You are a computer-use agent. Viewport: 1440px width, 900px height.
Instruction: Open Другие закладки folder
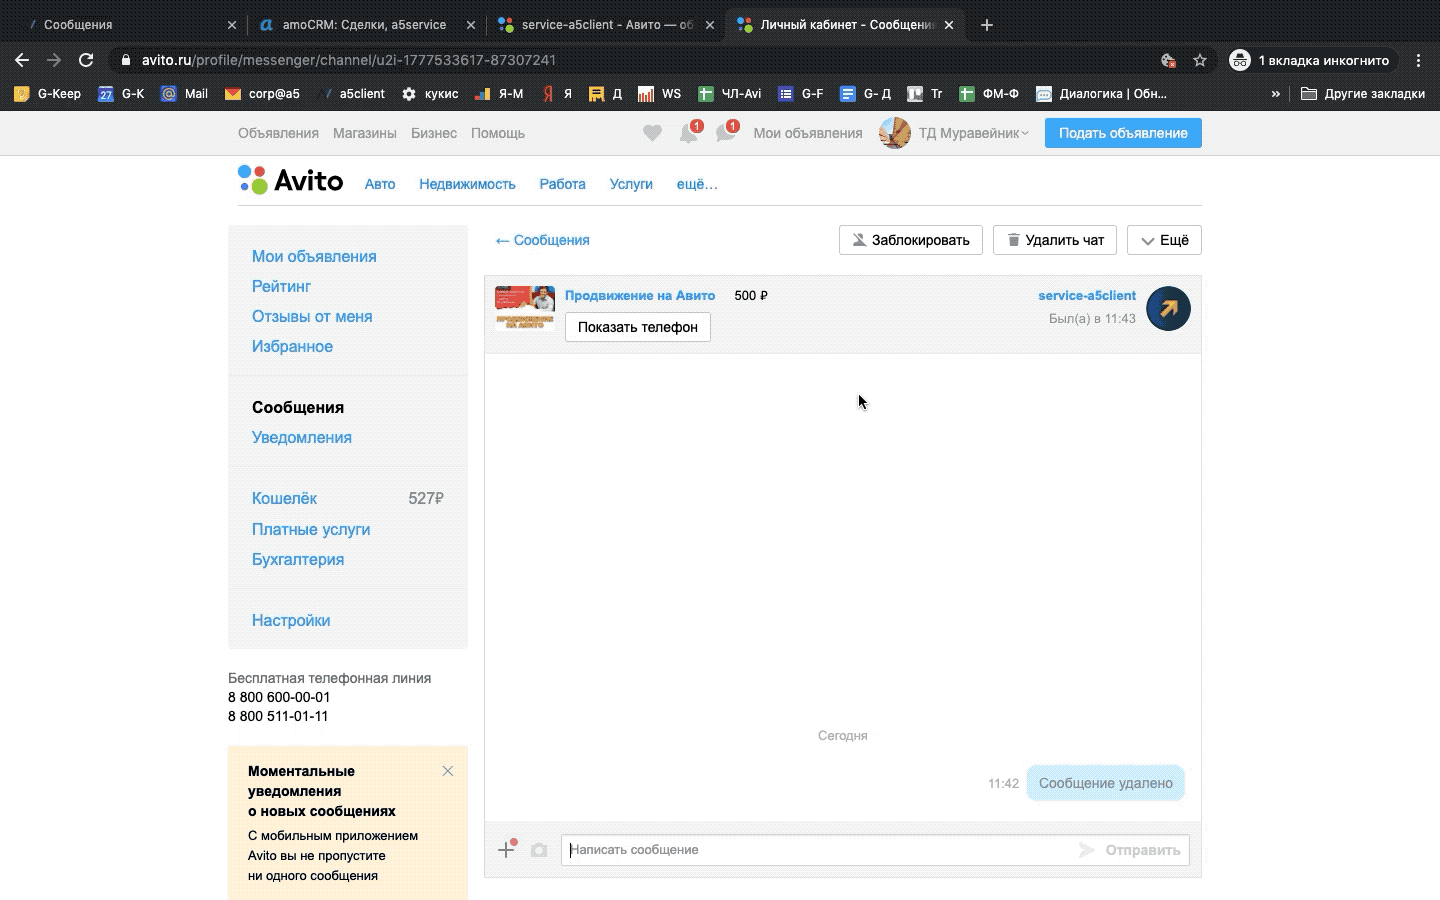coord(1363,94)
